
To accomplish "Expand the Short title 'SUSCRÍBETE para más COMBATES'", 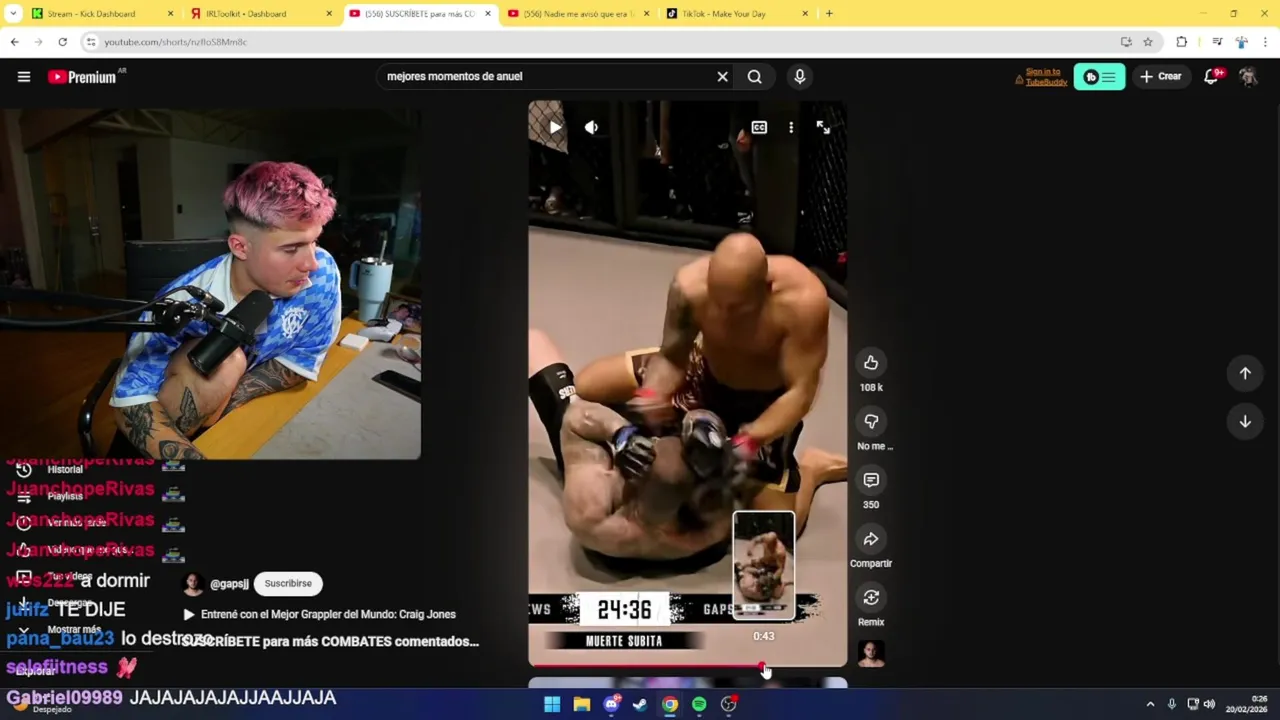I will (x=331, y=641).
